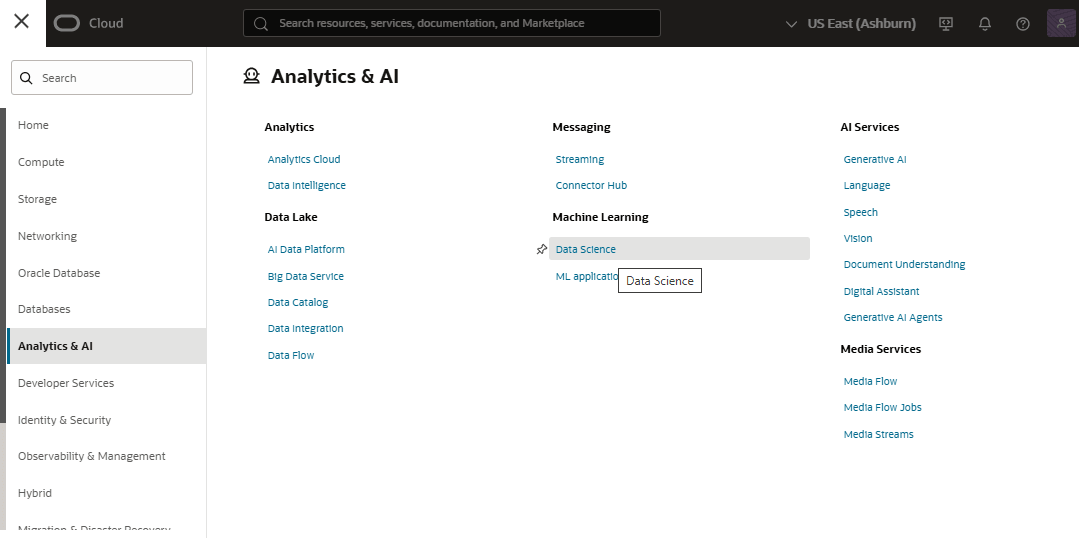Click the Machine Learning section heading
The width and height of the screenshot is (1079, 538).
tap(600, 217)
